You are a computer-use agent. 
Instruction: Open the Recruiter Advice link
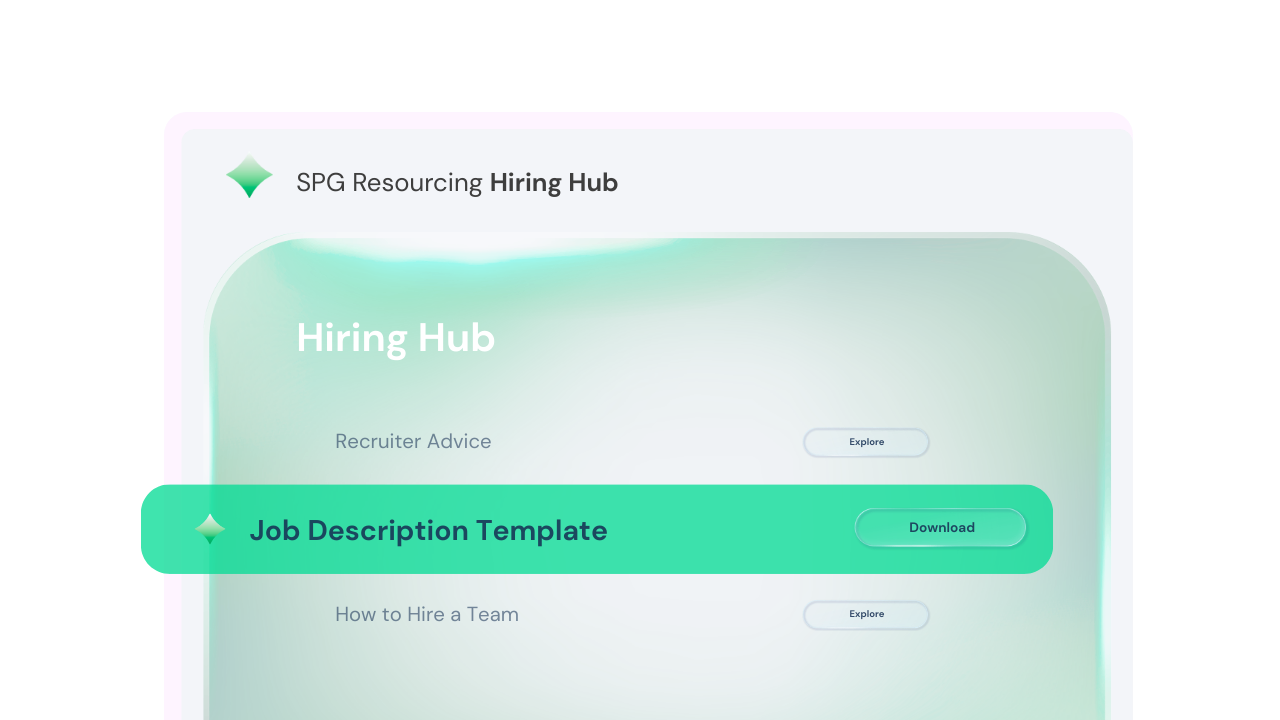[413, 441]
